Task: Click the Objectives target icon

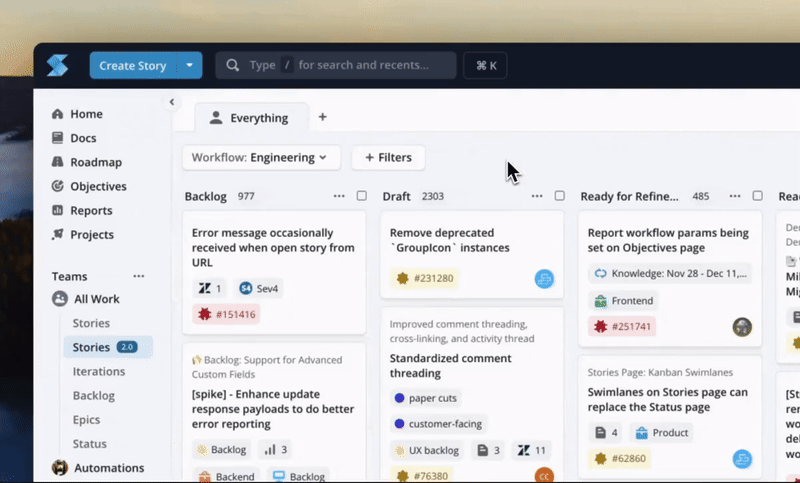Action: 57,186
